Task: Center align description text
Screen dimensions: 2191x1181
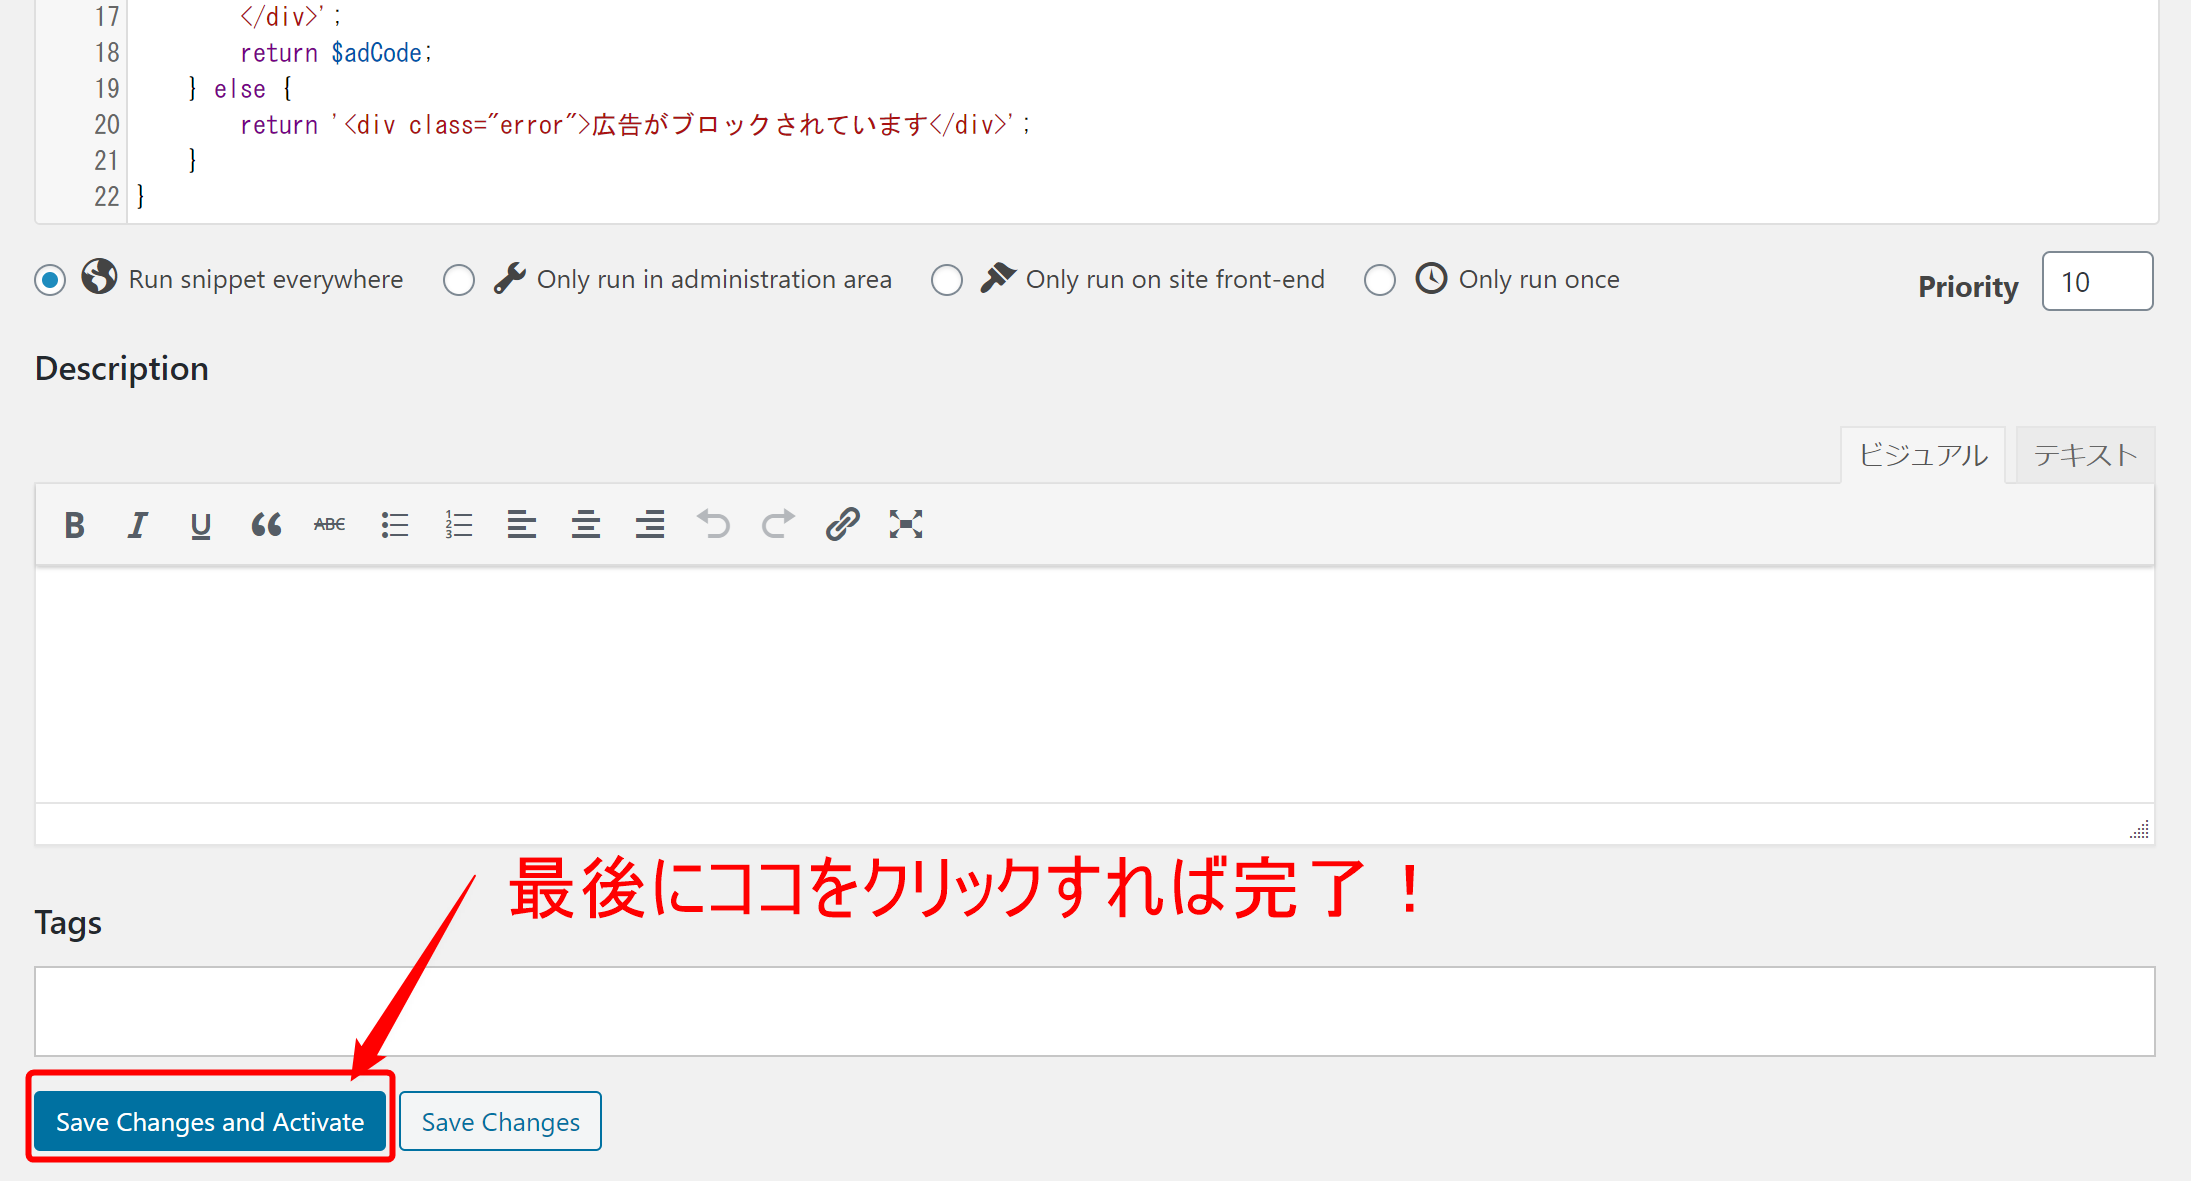Action: coord(586,525)
